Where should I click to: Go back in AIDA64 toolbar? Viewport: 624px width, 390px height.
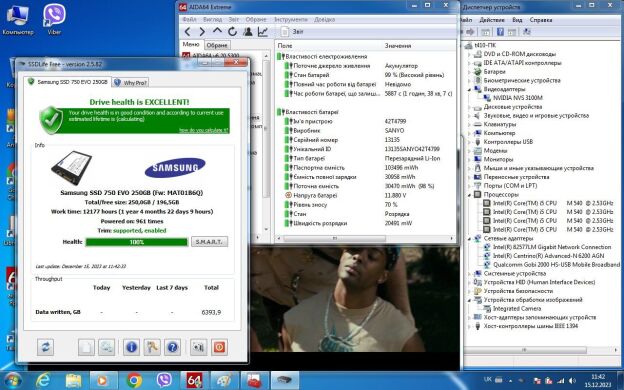click(x=187, y=31)
